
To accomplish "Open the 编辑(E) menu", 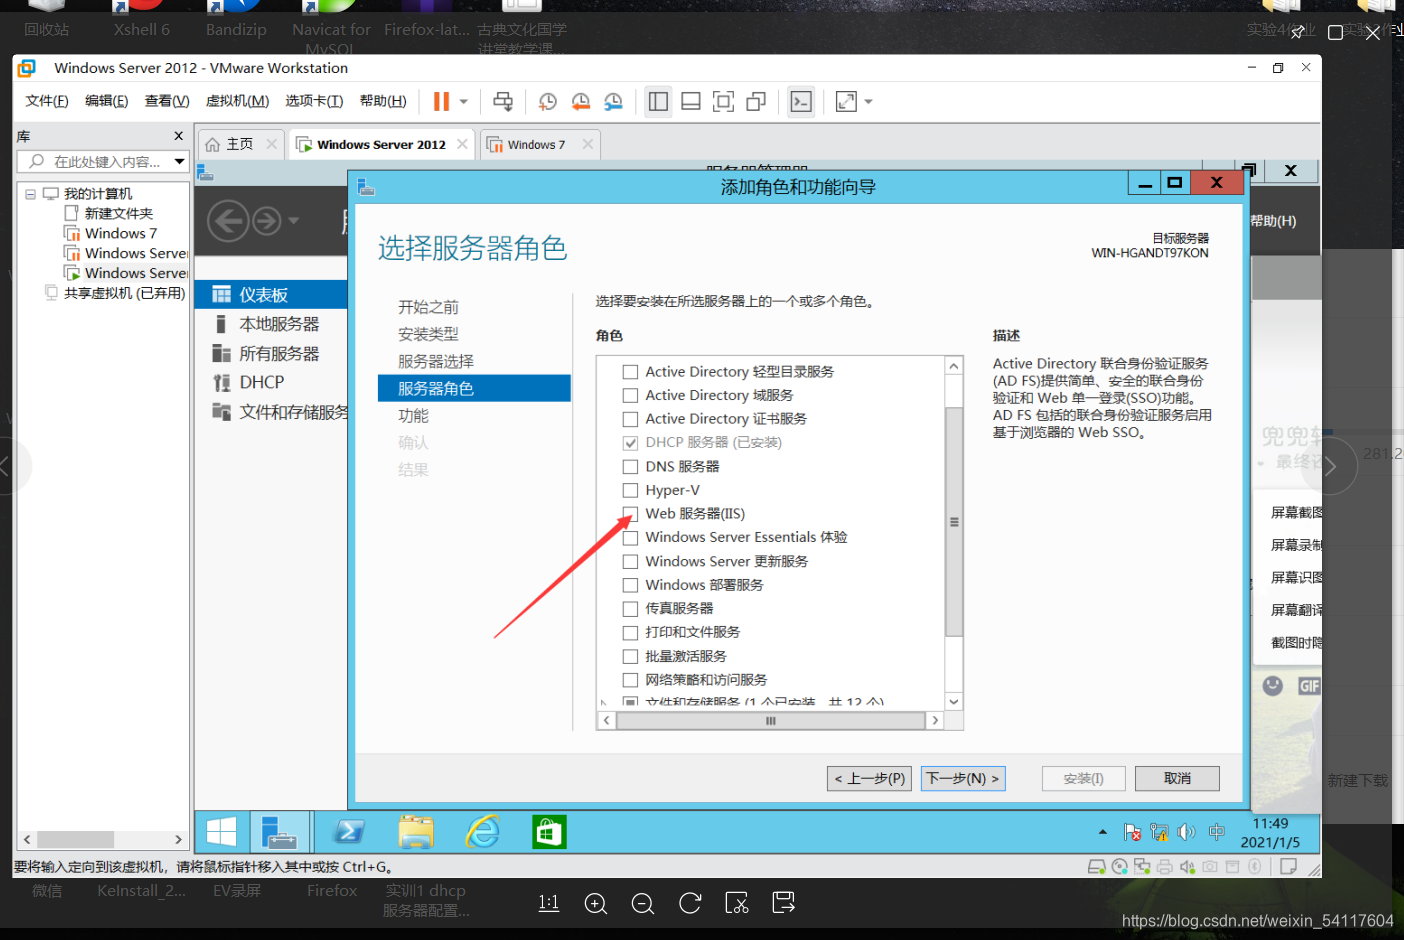I will click(x=107, y=101).
